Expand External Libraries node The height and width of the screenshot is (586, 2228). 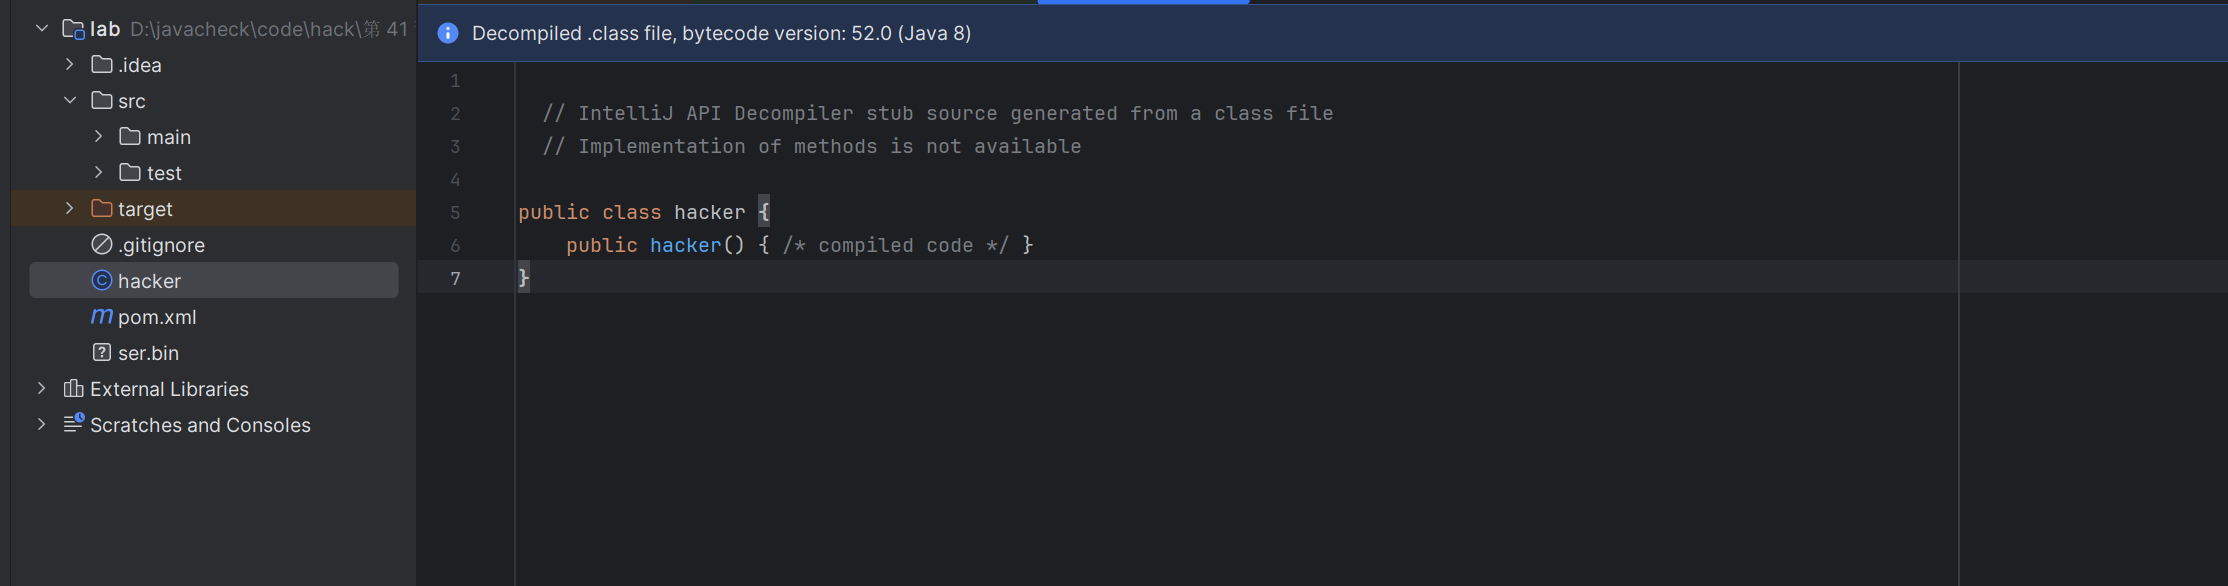(x=42, y=389)
